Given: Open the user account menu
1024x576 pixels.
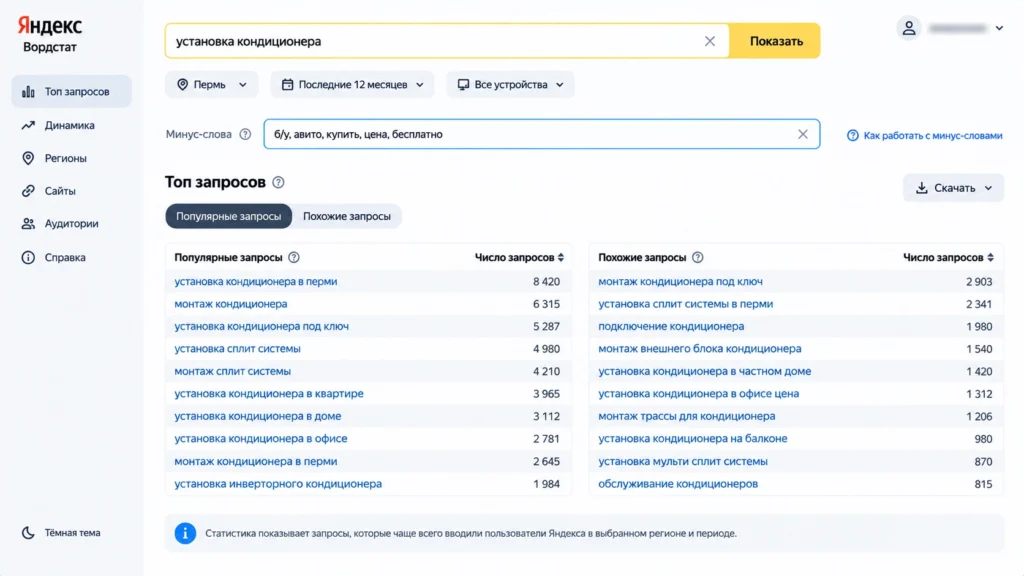Looking at the screenshot, I should tap(999, 28).
